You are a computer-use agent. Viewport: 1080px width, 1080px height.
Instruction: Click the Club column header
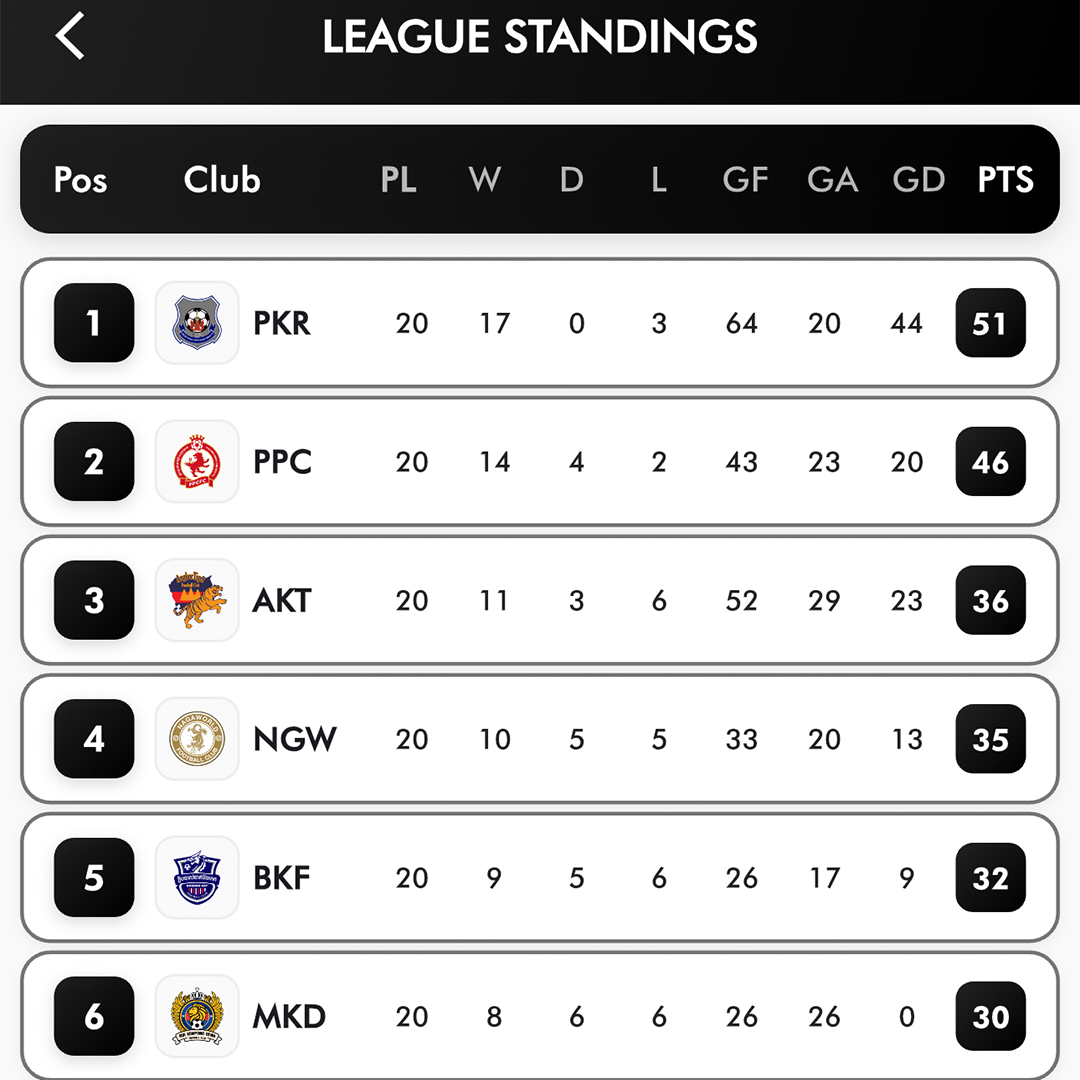[222, 180]
